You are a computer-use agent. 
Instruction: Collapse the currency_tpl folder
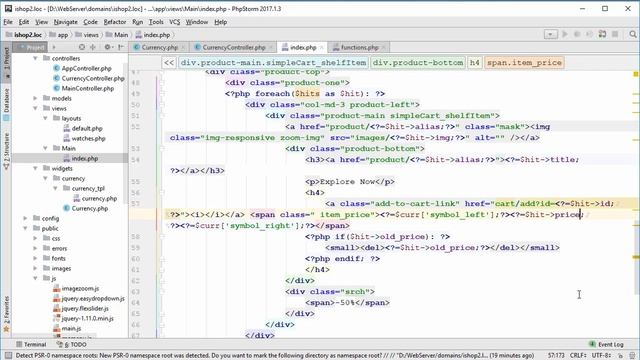click(x=55, y=188)
